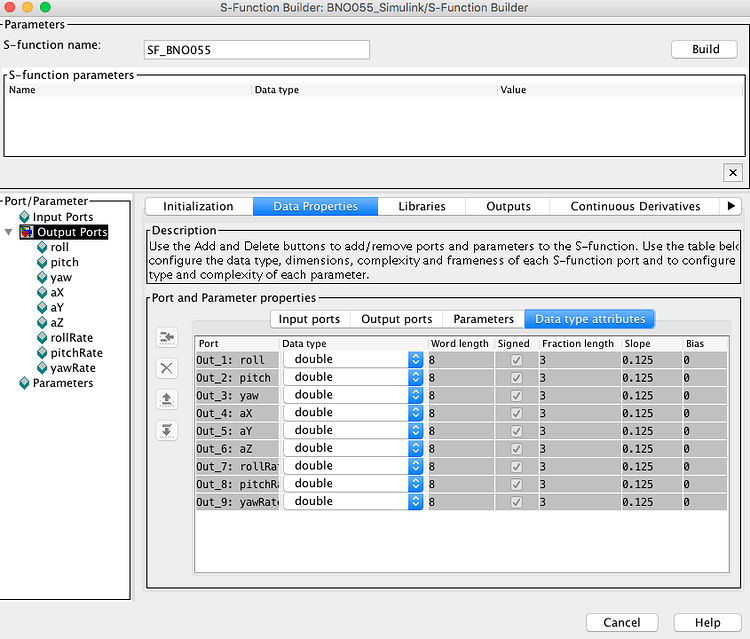
Task: Open data type dropdown for Out_3: yaw
Action: click(416, 395)
